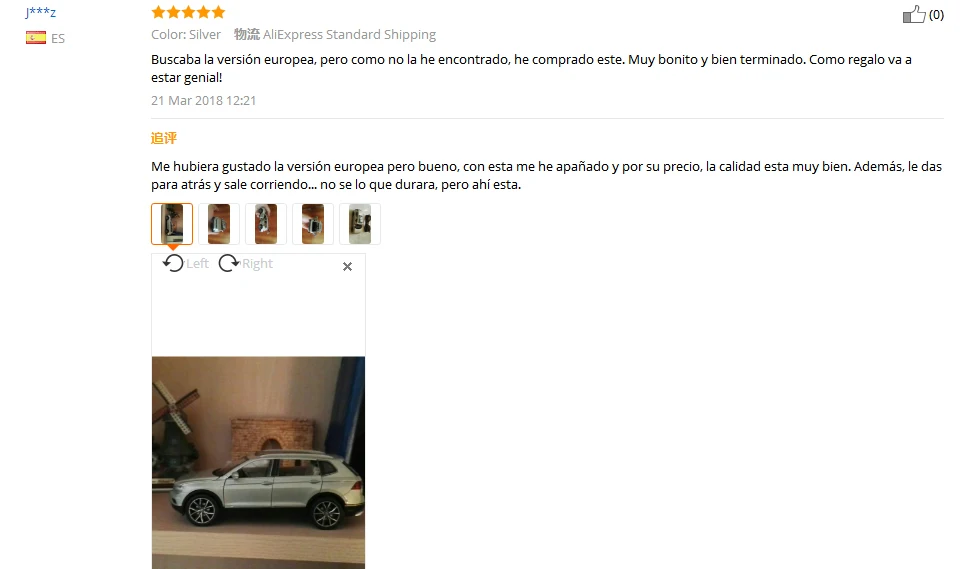Open the fourth review photo thumbnail
Viewport: 966px width, 569px height.
(x=313, y=224)
